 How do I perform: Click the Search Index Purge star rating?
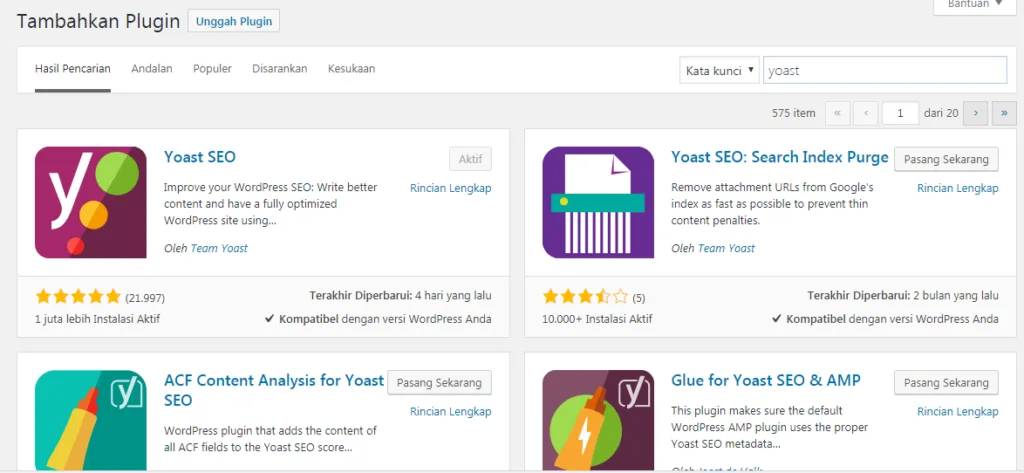point(585,297)
